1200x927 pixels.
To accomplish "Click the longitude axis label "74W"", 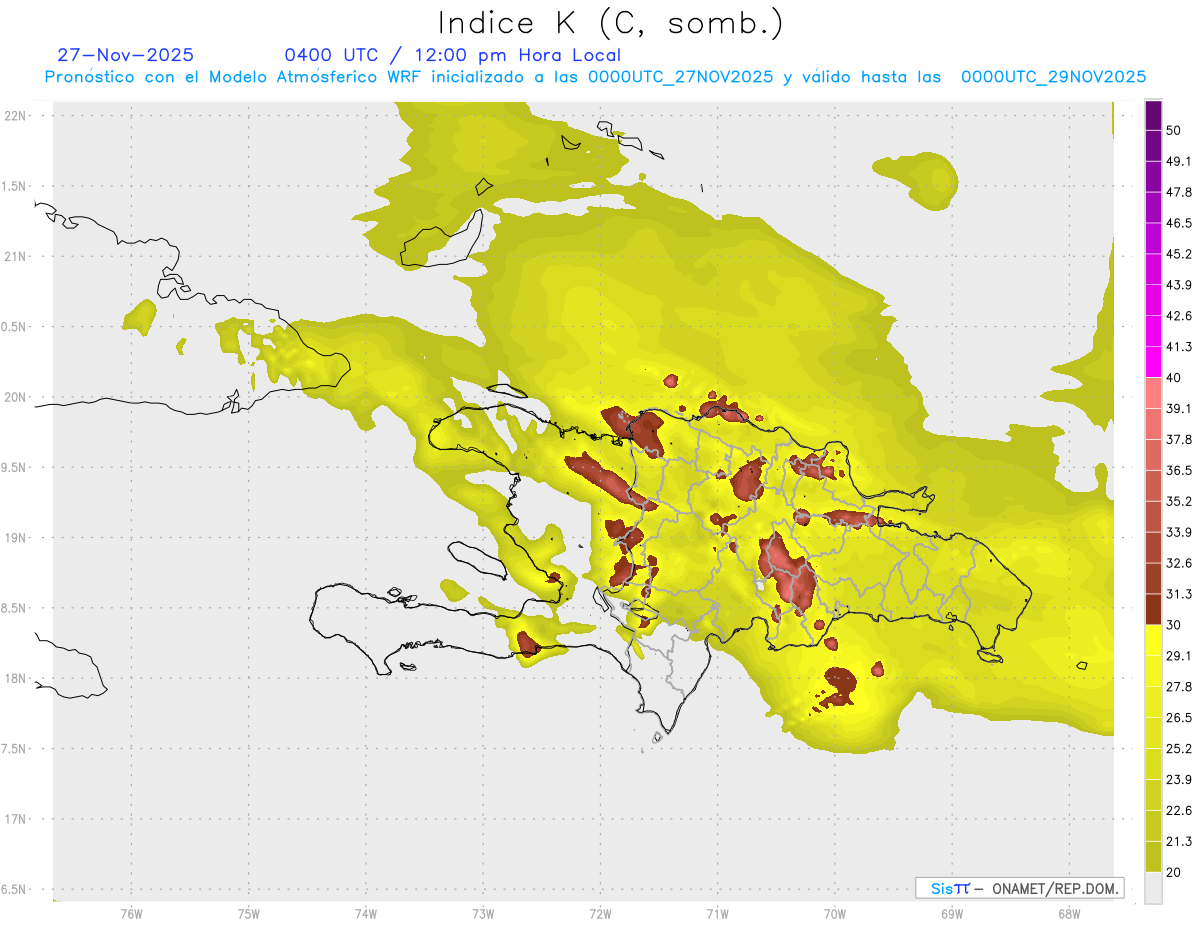I will tap(365, 913).
